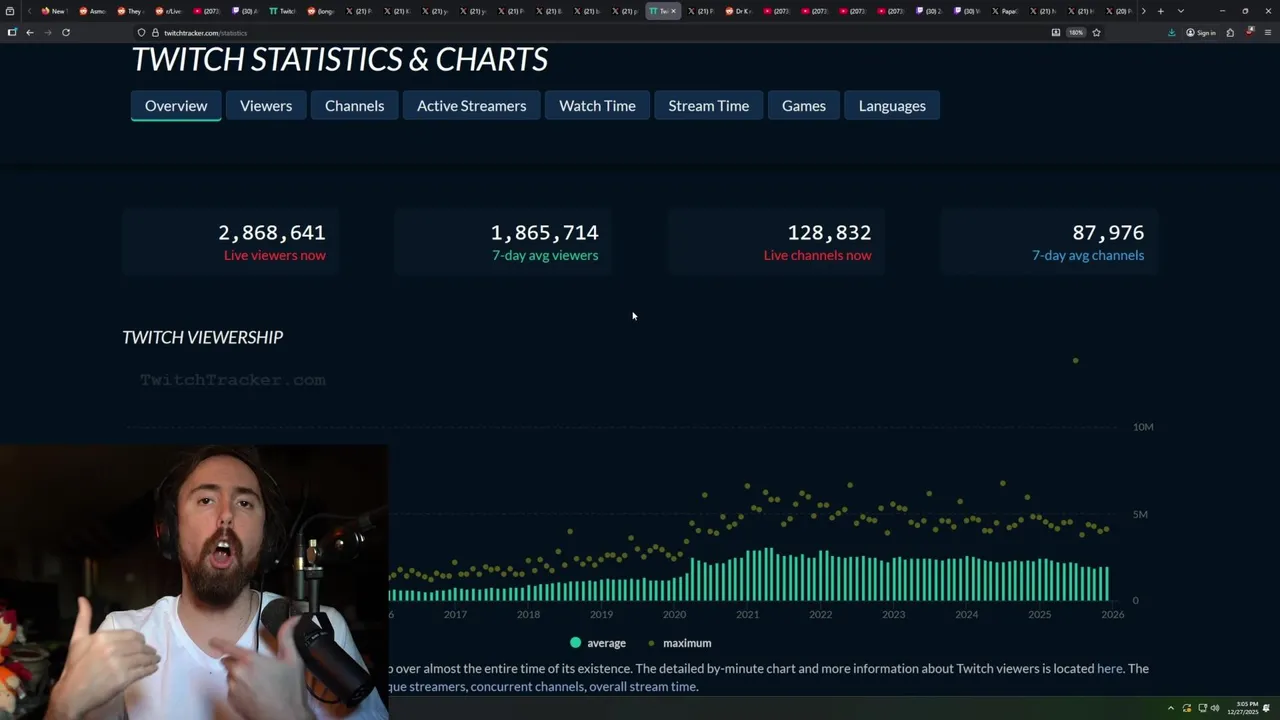1280x720 pixels.
Task: Open the Channels statistics tab
Action: tap(354, 106)
